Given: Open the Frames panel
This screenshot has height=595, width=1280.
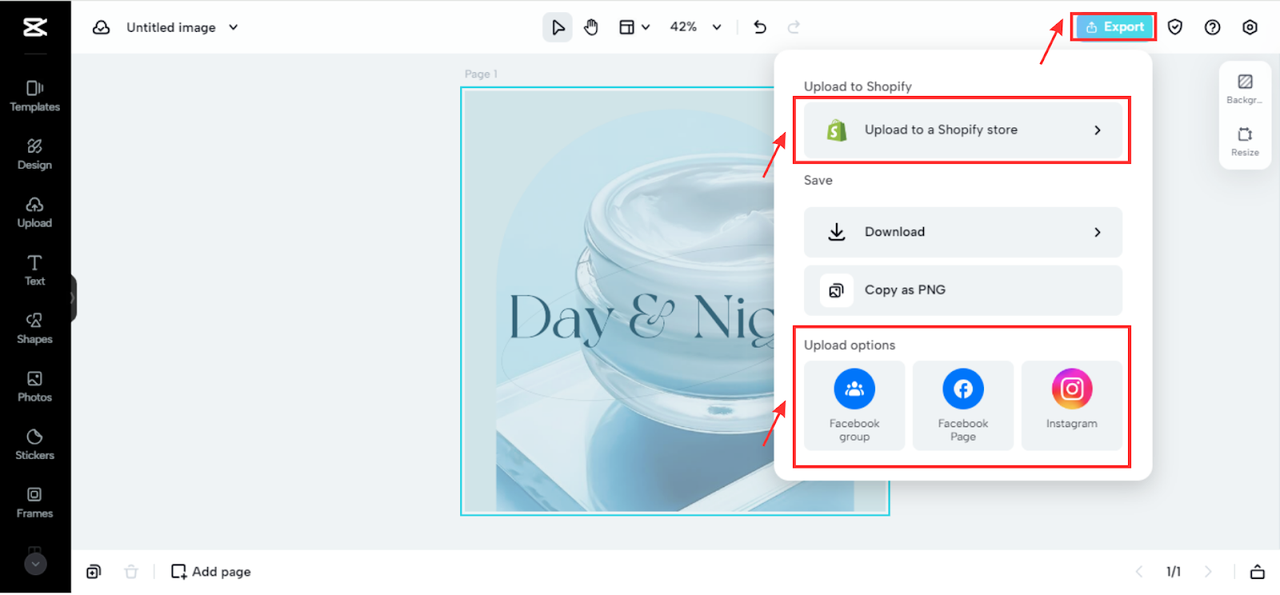Looking at the screenshot, I should (35, 502).
